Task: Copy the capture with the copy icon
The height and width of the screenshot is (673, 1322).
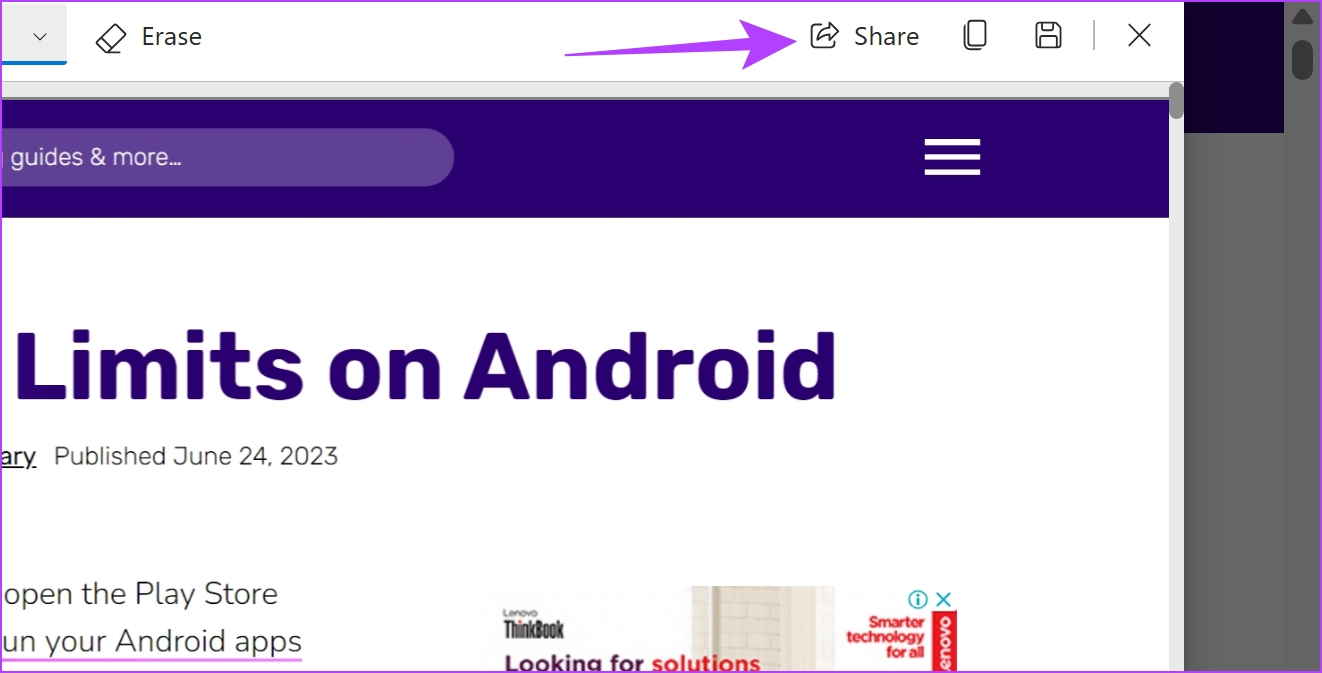Action: coord(975,37)
